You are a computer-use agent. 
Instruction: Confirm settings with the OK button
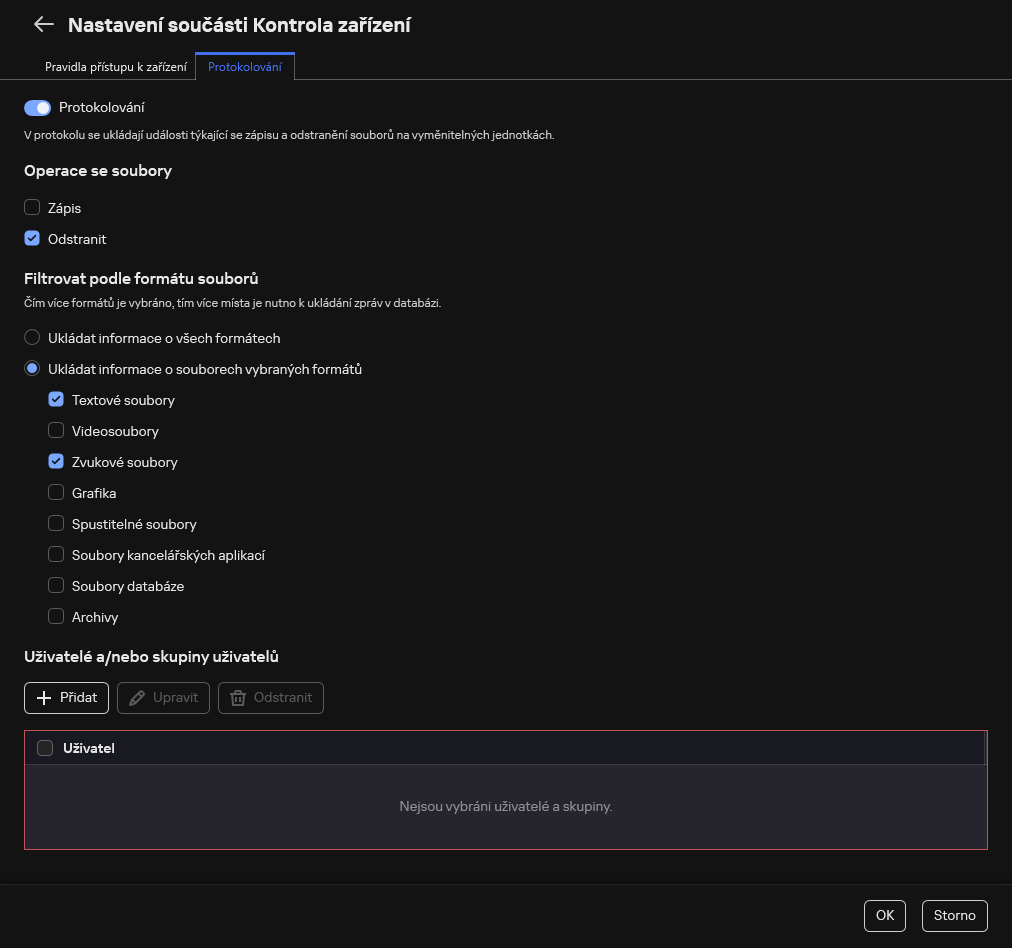click(x=884, y=915)
